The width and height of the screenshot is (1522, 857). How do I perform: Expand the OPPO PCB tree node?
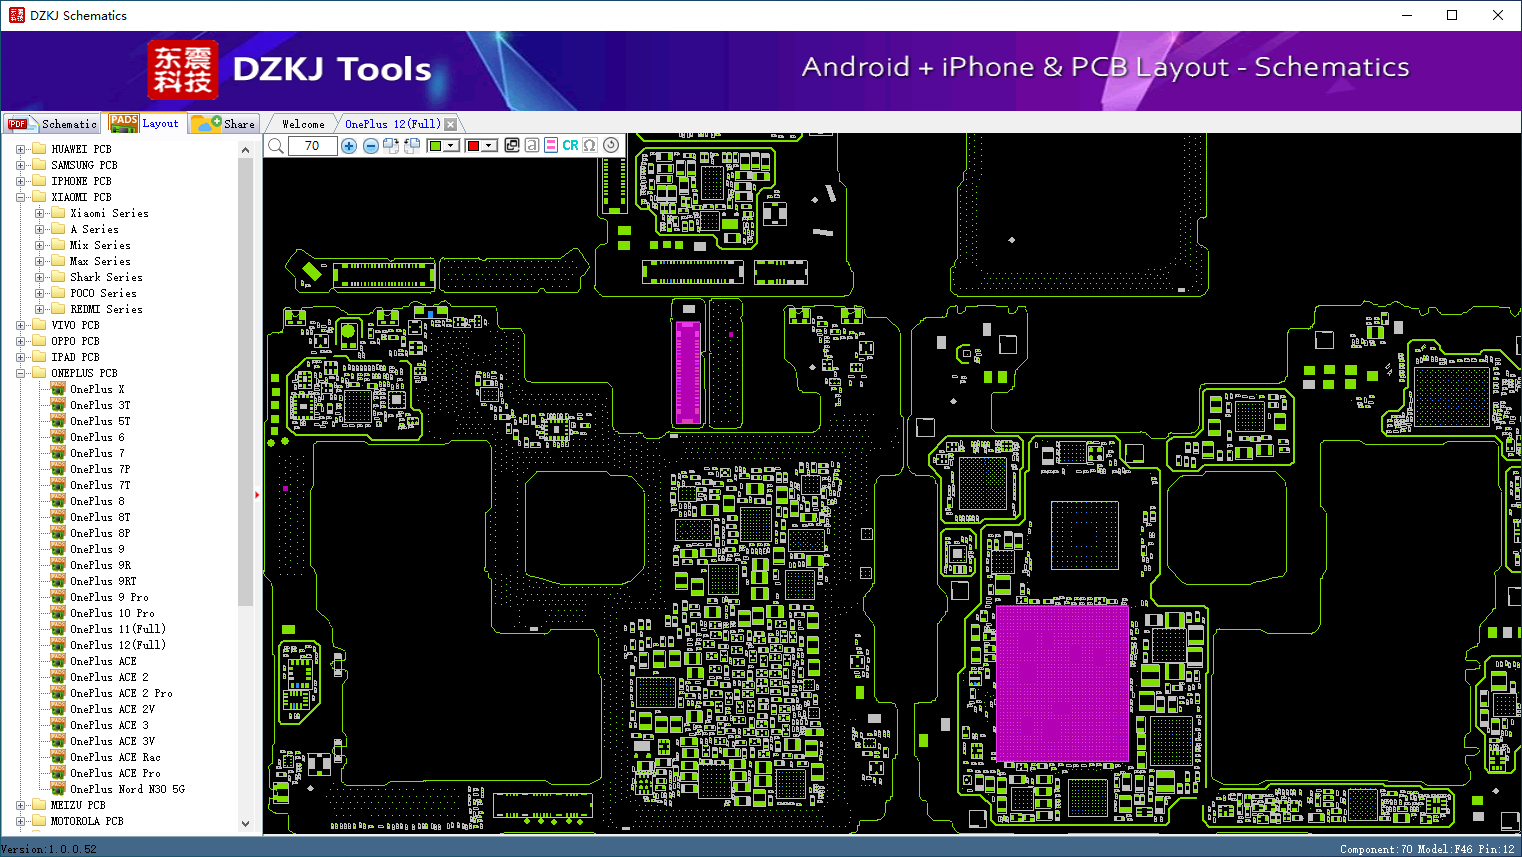[20, 341]
